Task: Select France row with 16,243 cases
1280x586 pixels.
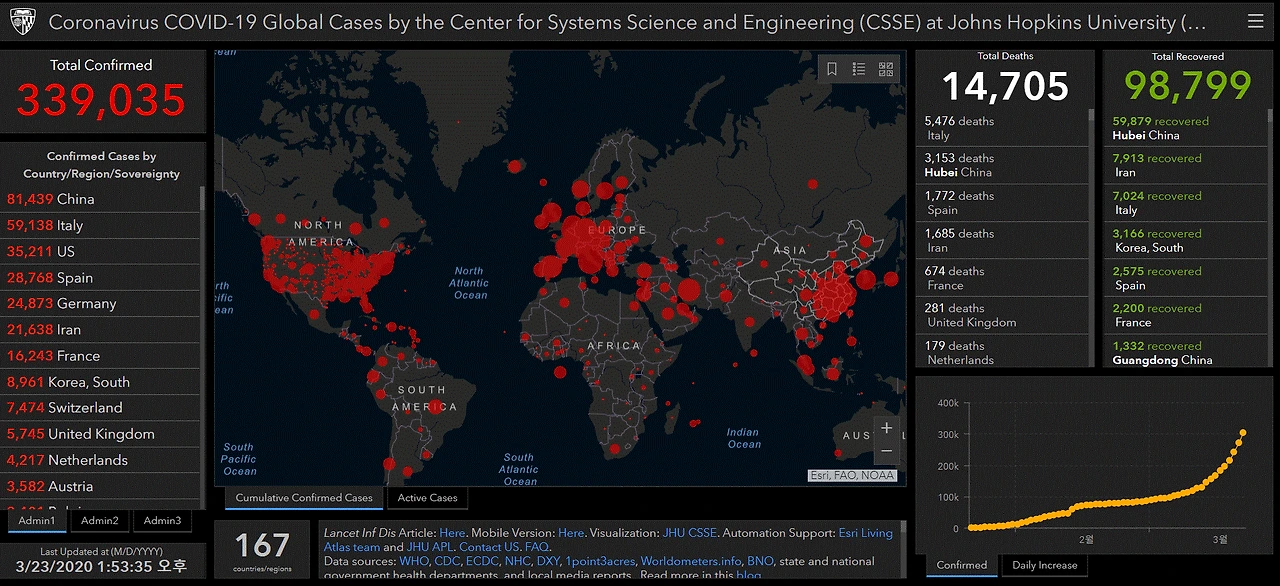Action: pos(101,355)
